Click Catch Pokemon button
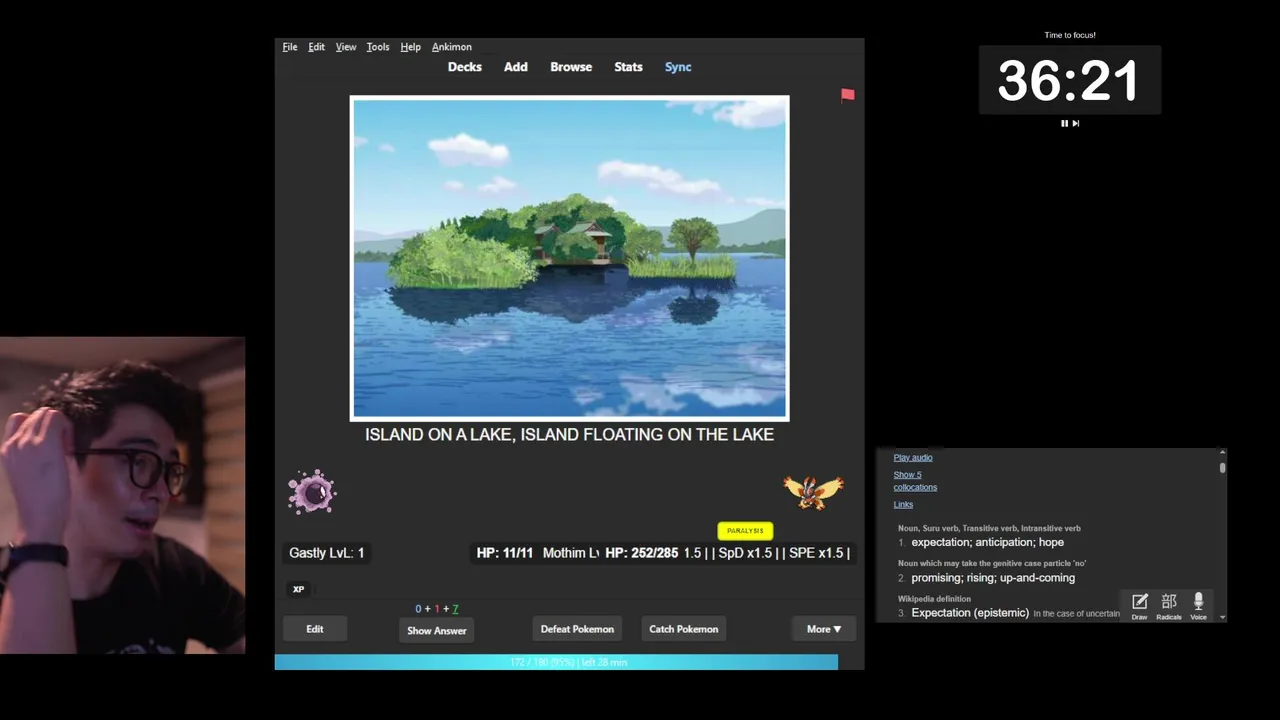Image resolution: width=1280 pixels, height=720 pixels. point(684,629)
